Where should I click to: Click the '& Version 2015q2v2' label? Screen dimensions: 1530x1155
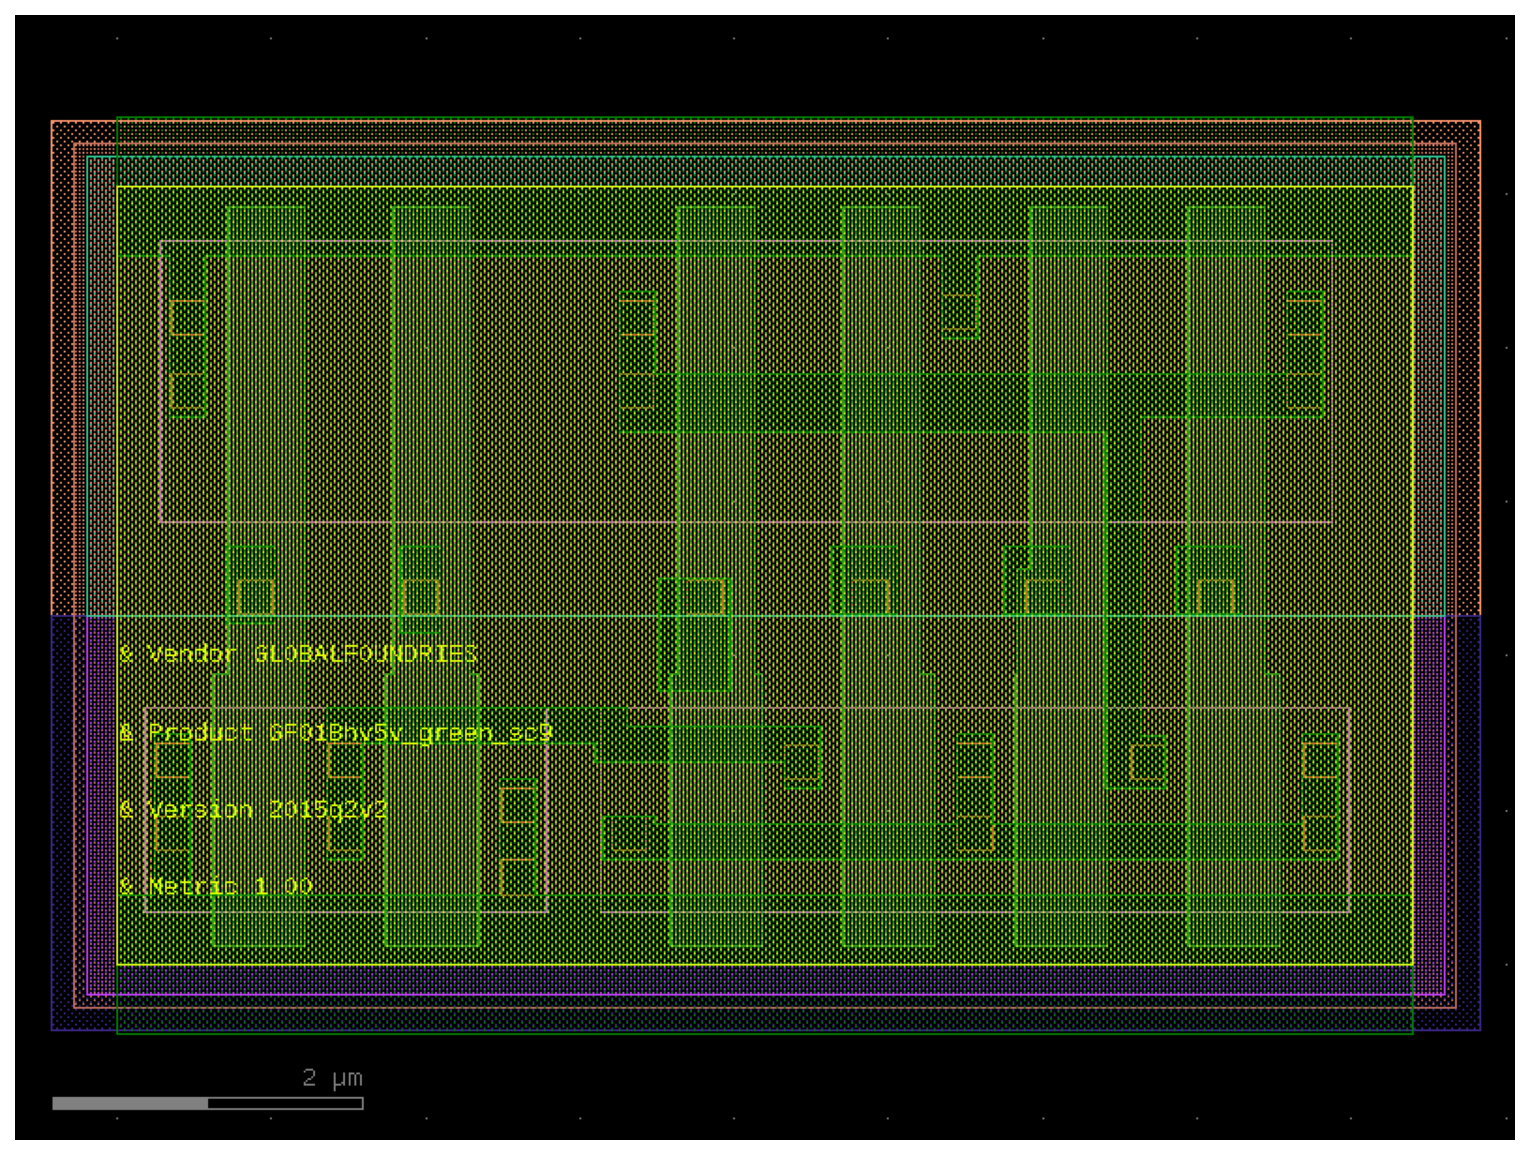[253, 809]
